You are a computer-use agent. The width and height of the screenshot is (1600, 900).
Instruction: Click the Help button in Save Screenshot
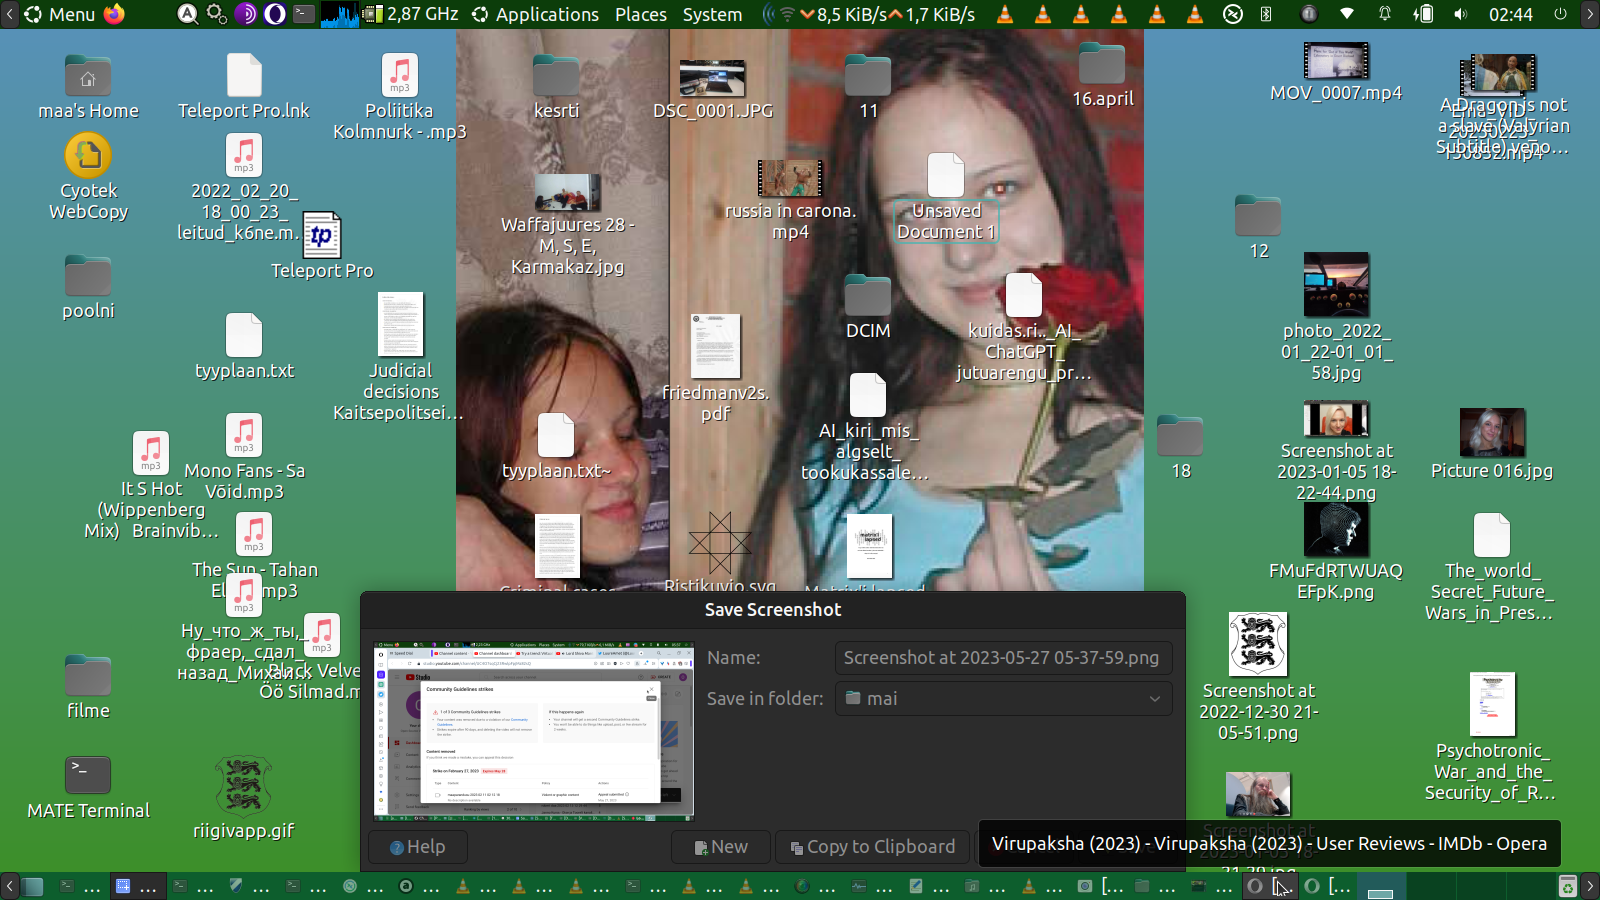tap(418, 847)
